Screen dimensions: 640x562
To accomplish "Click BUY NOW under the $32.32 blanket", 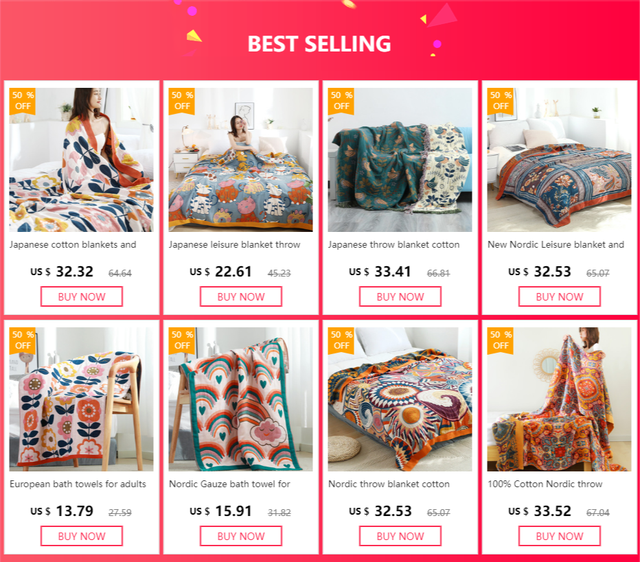I will tap(82, 296).
